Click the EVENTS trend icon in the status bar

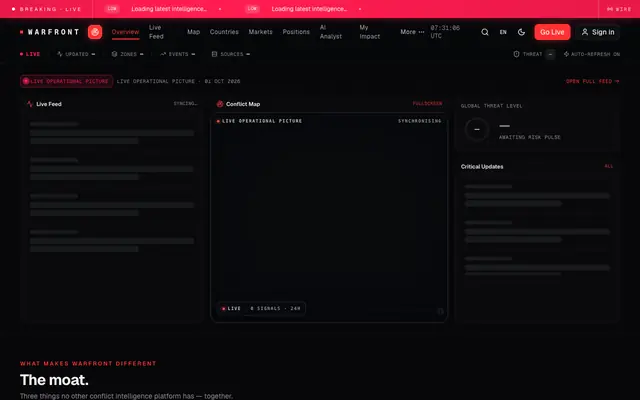pos(163,54)
